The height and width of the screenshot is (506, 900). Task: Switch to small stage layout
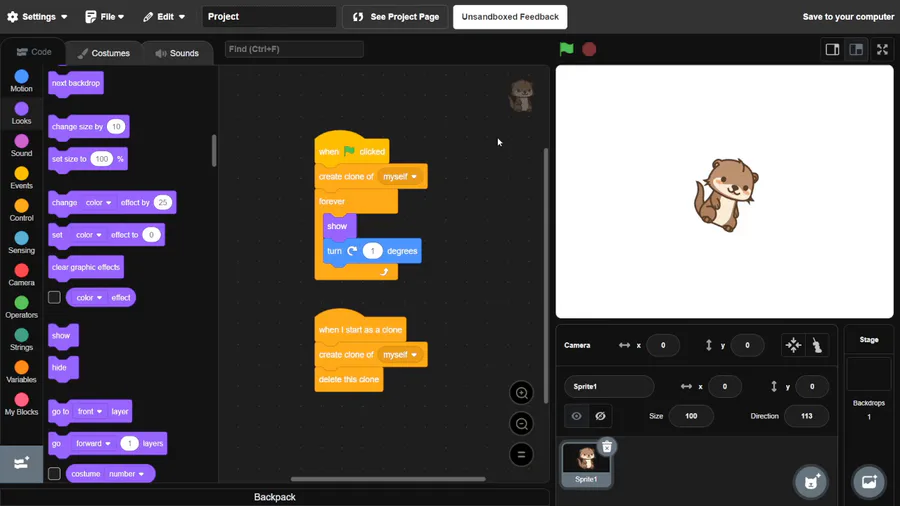pyautogui.click(x=832, y=49)
